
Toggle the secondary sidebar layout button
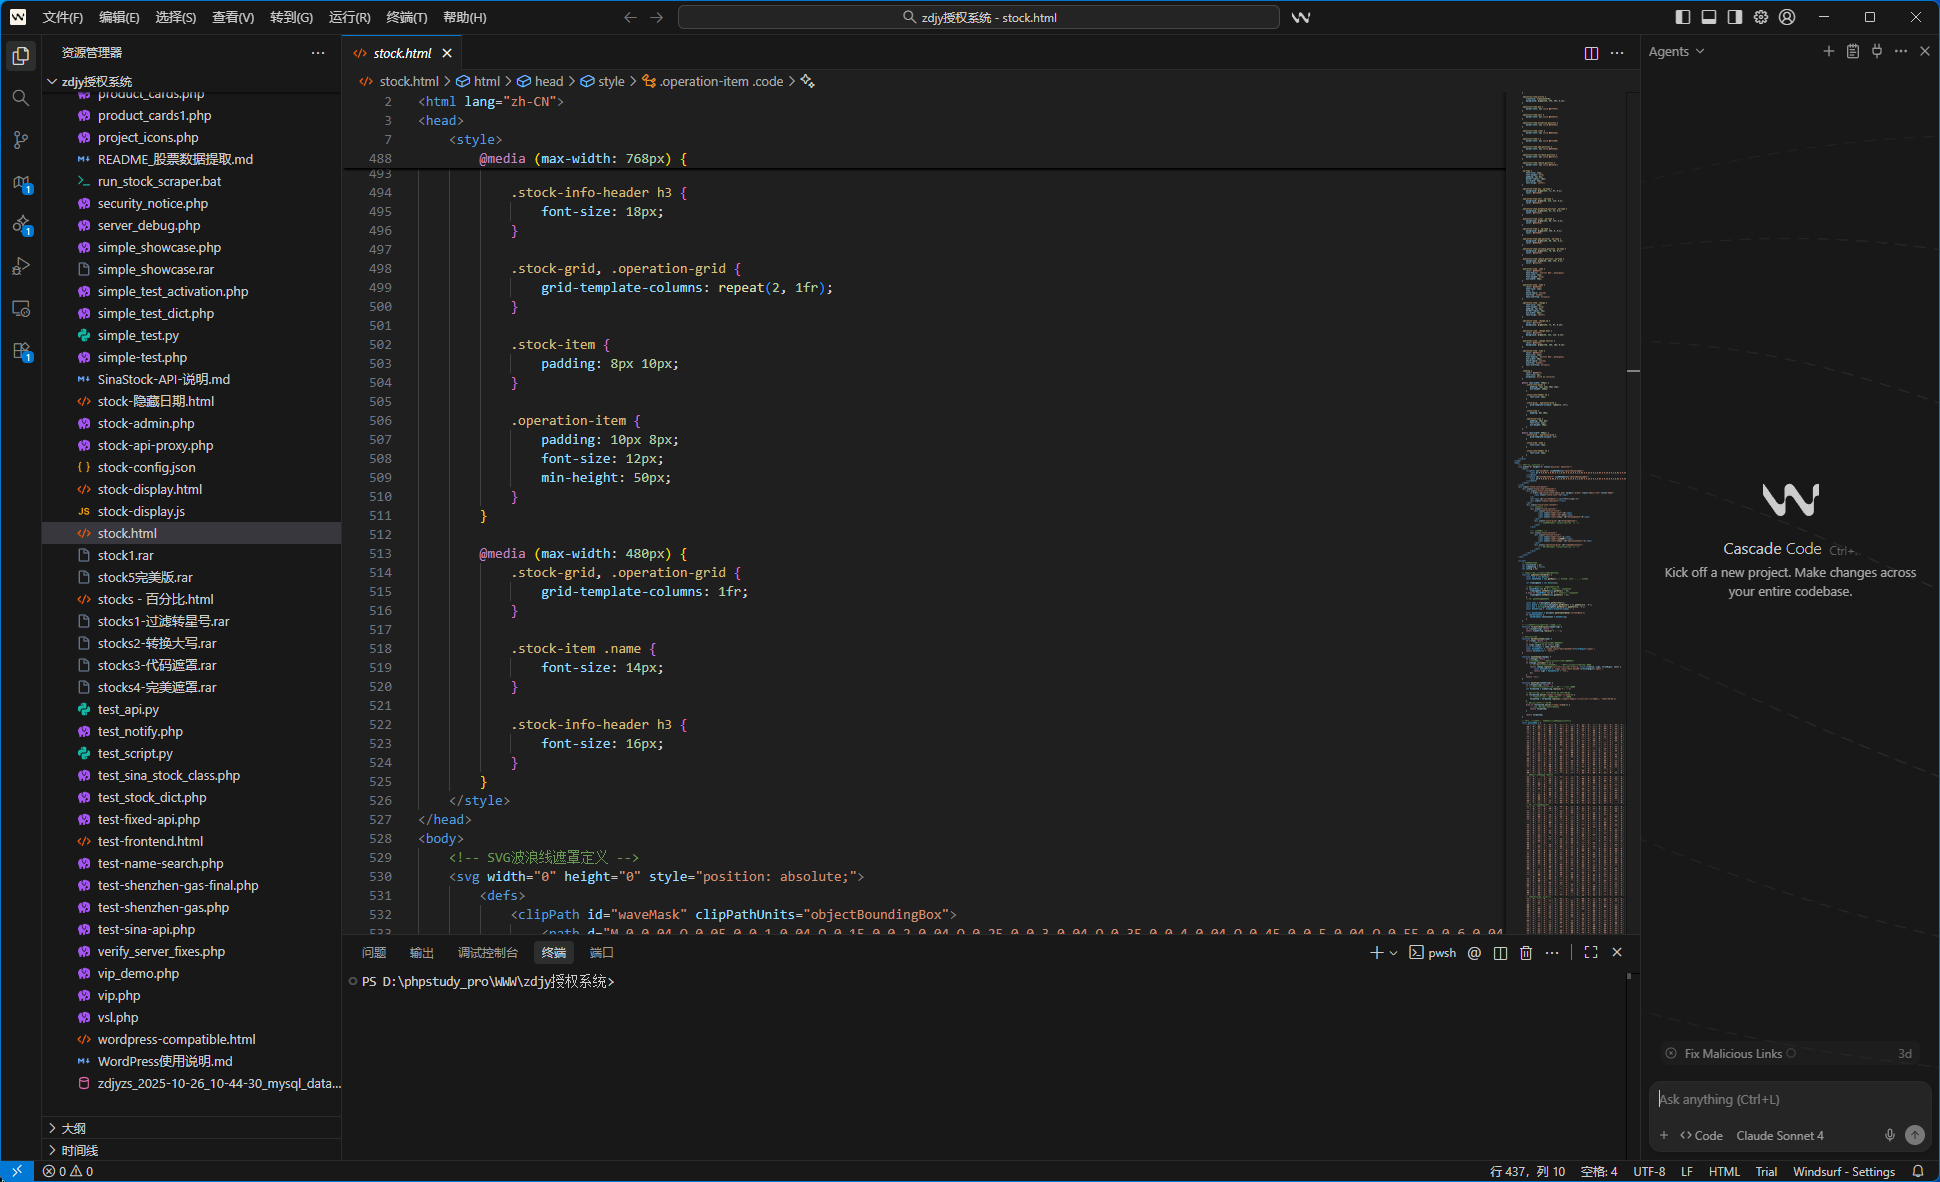tap(1735, 17)
